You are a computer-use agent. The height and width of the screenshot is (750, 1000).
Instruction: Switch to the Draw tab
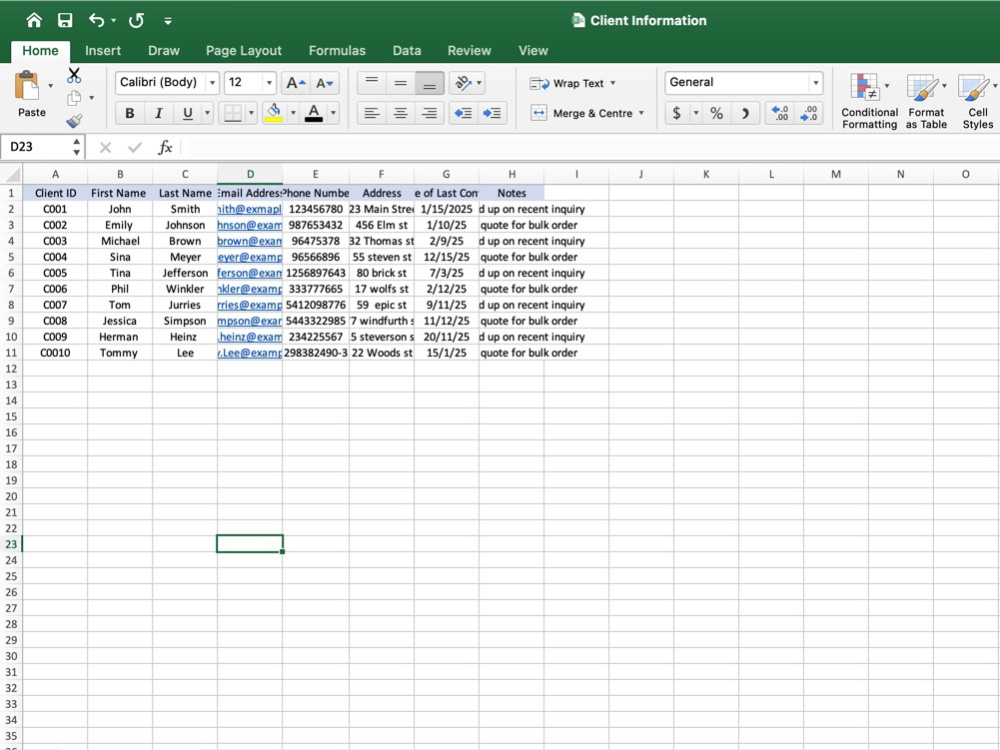[x=164, y=50]
